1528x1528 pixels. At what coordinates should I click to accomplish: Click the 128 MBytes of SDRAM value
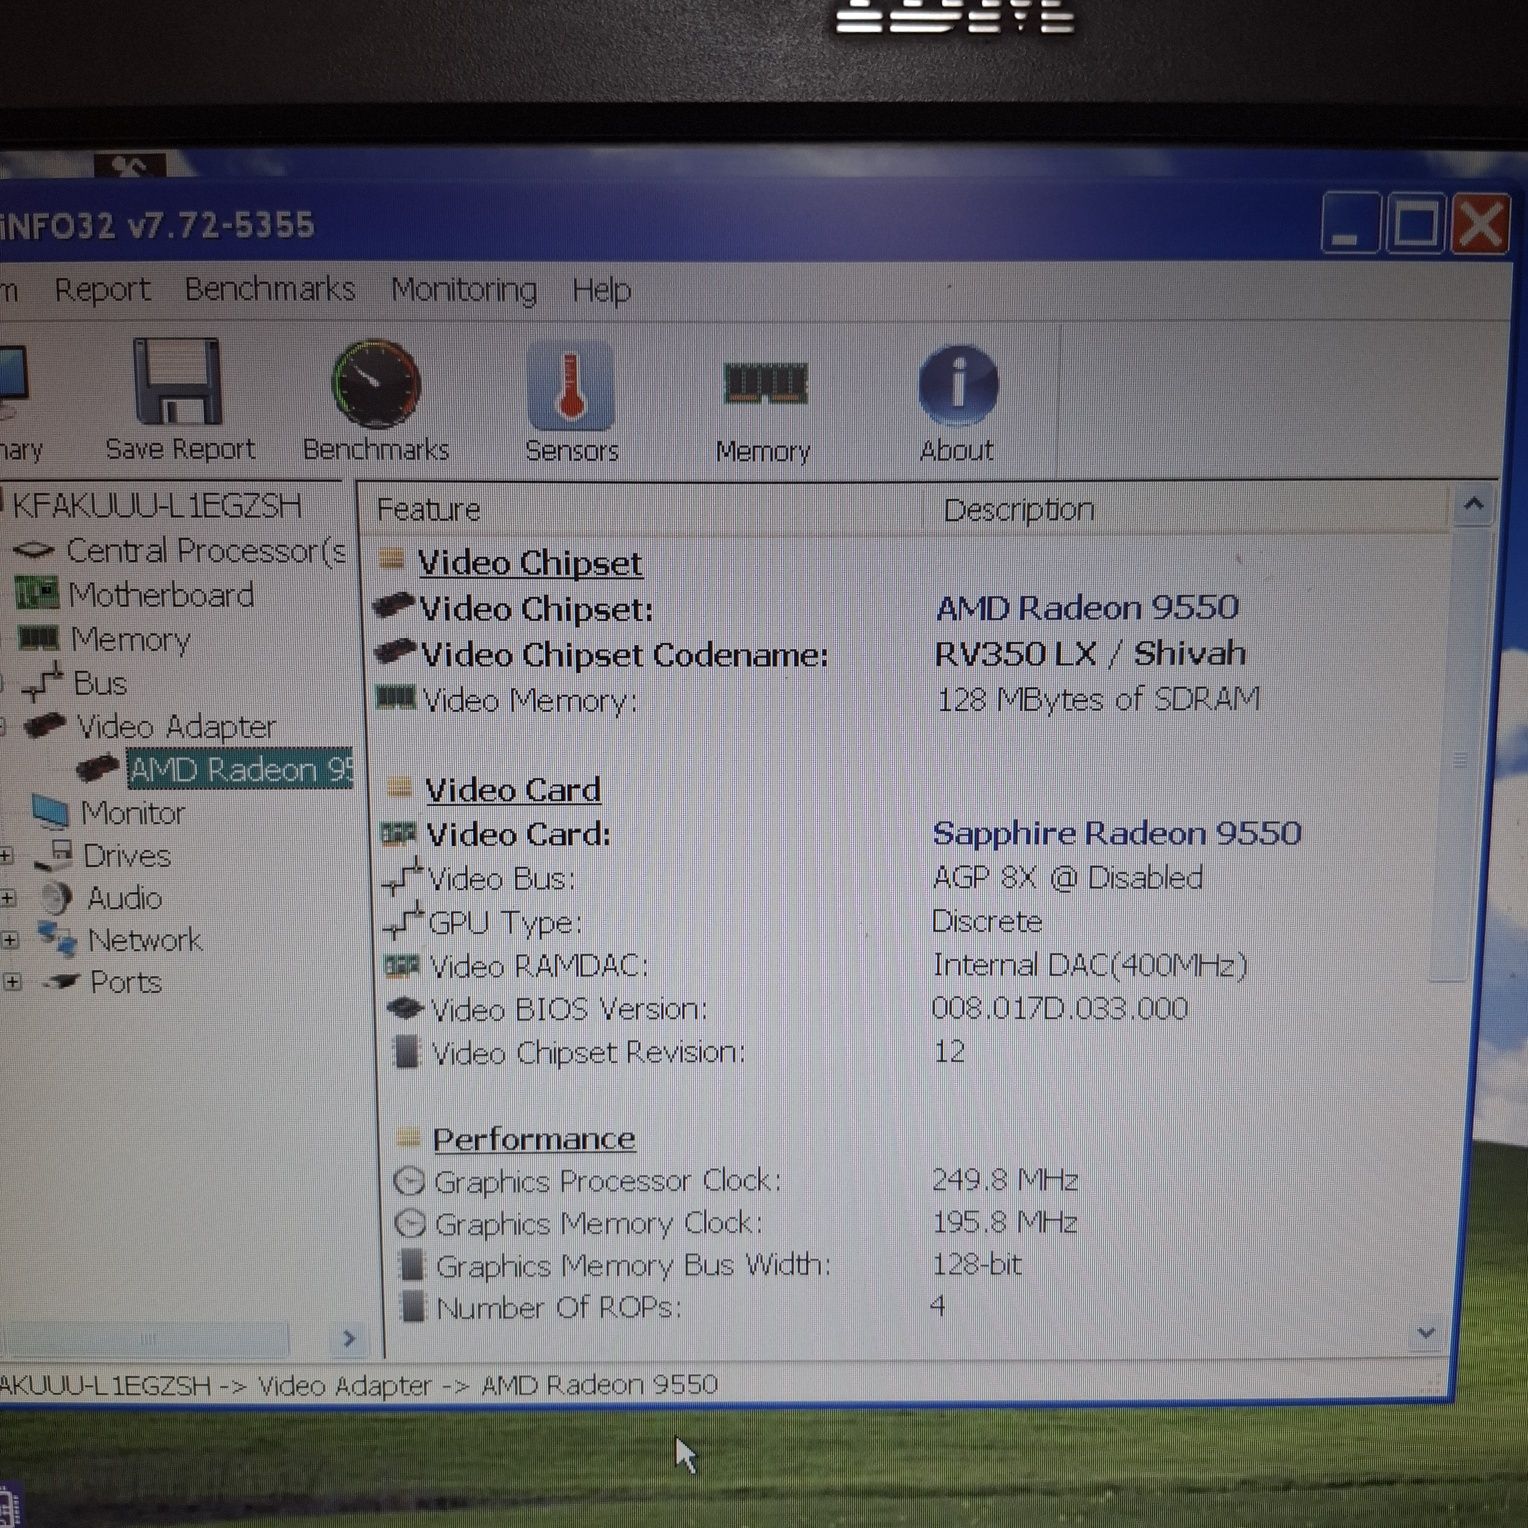pos(1098,699)
